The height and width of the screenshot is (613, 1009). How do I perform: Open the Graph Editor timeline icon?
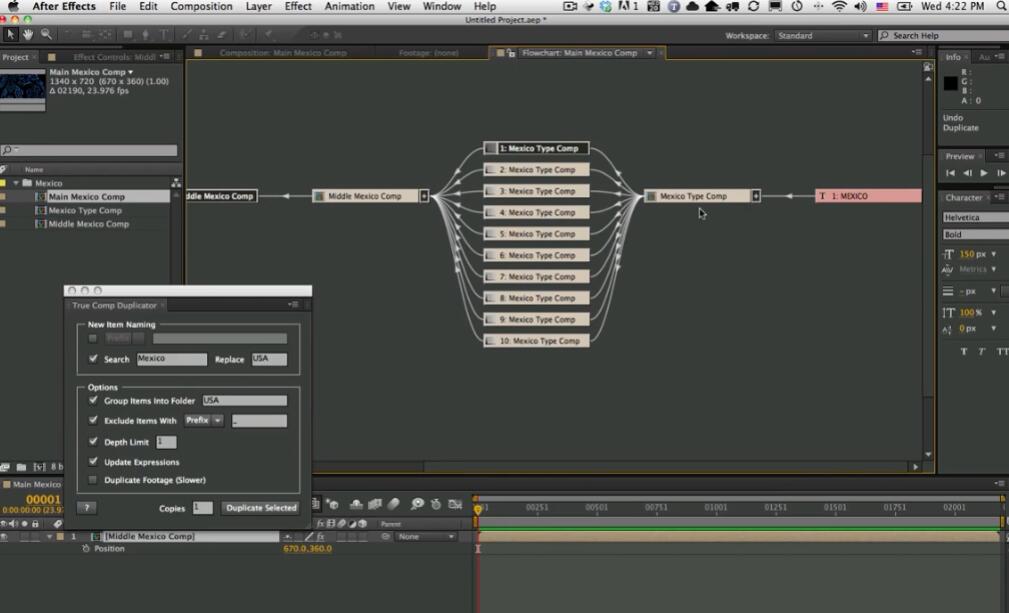[x=455, y=504]
